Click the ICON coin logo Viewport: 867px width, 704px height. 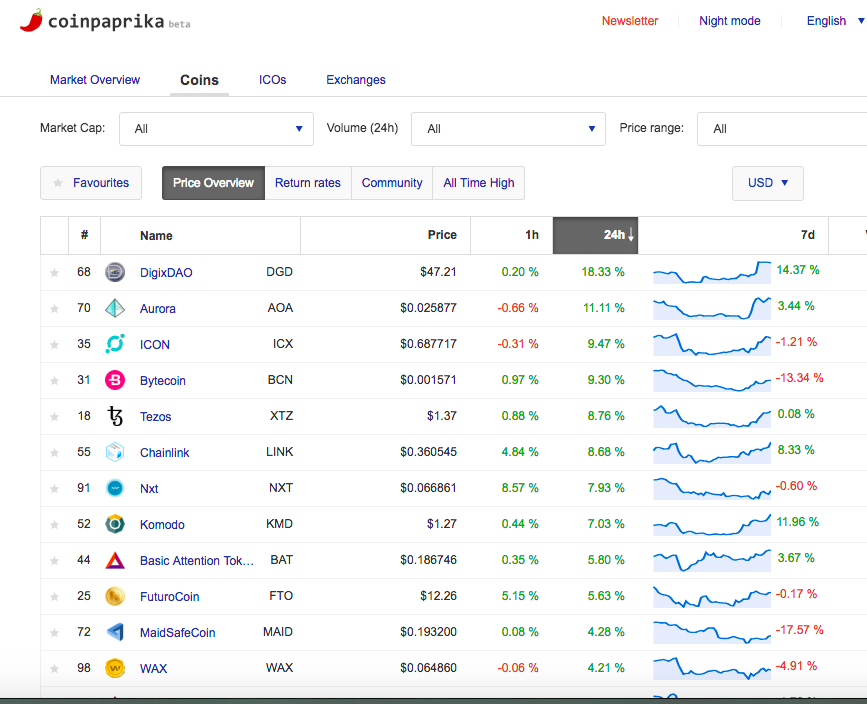click(115, 344)
